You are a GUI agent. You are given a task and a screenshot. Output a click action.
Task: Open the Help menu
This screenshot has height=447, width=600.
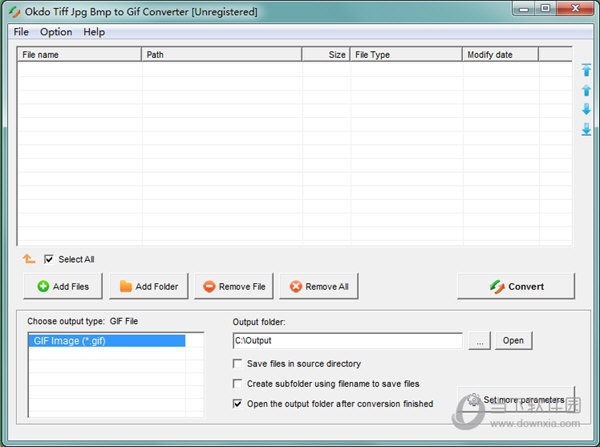[x=94, y=32]
